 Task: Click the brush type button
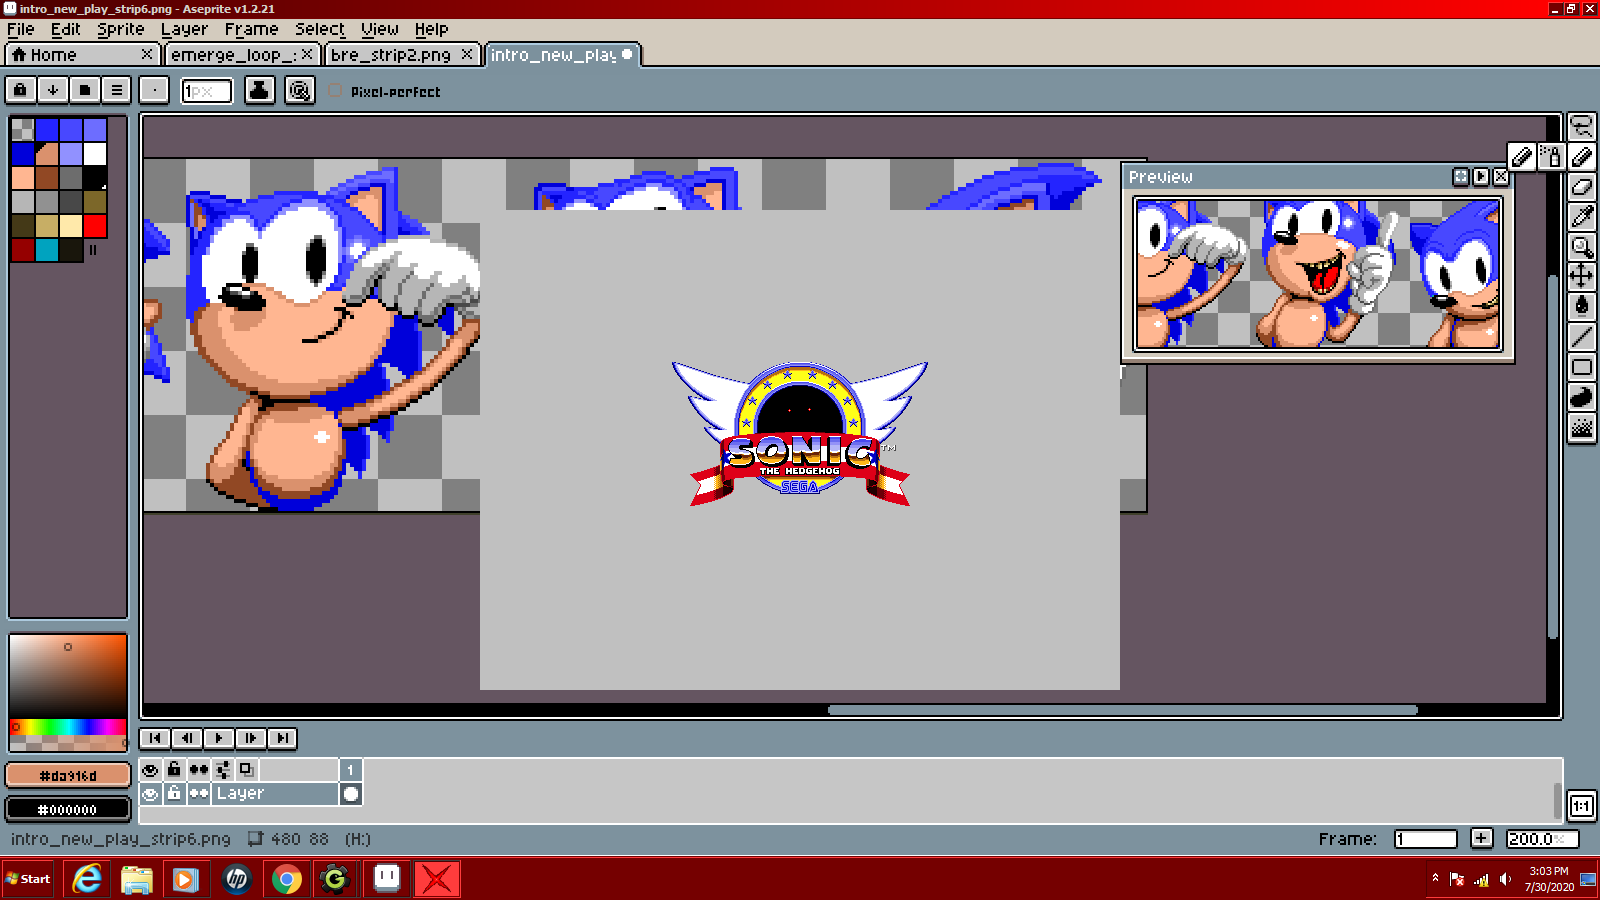(154, 90)
